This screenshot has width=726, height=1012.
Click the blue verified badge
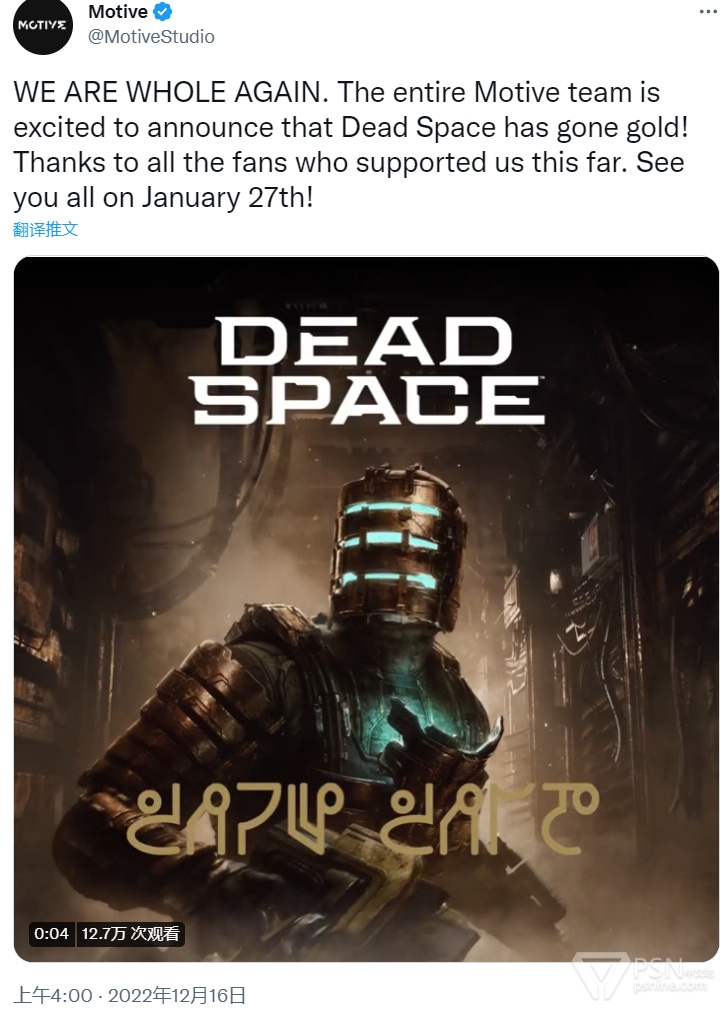tap(163, 12)
